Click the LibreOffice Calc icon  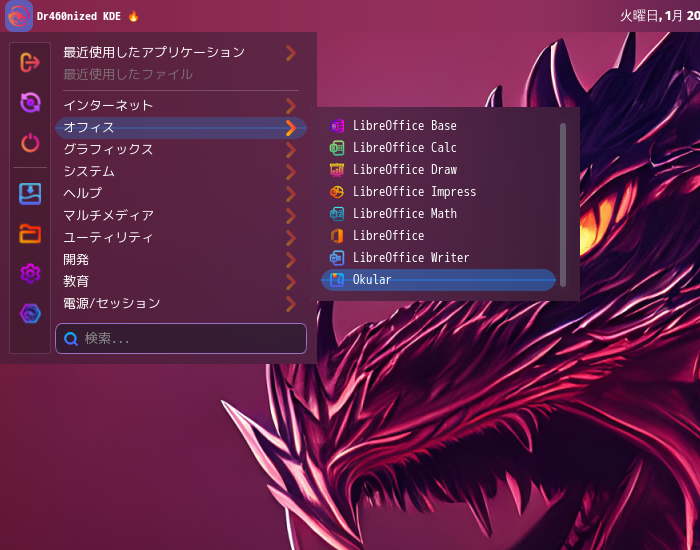coord(337,148)
